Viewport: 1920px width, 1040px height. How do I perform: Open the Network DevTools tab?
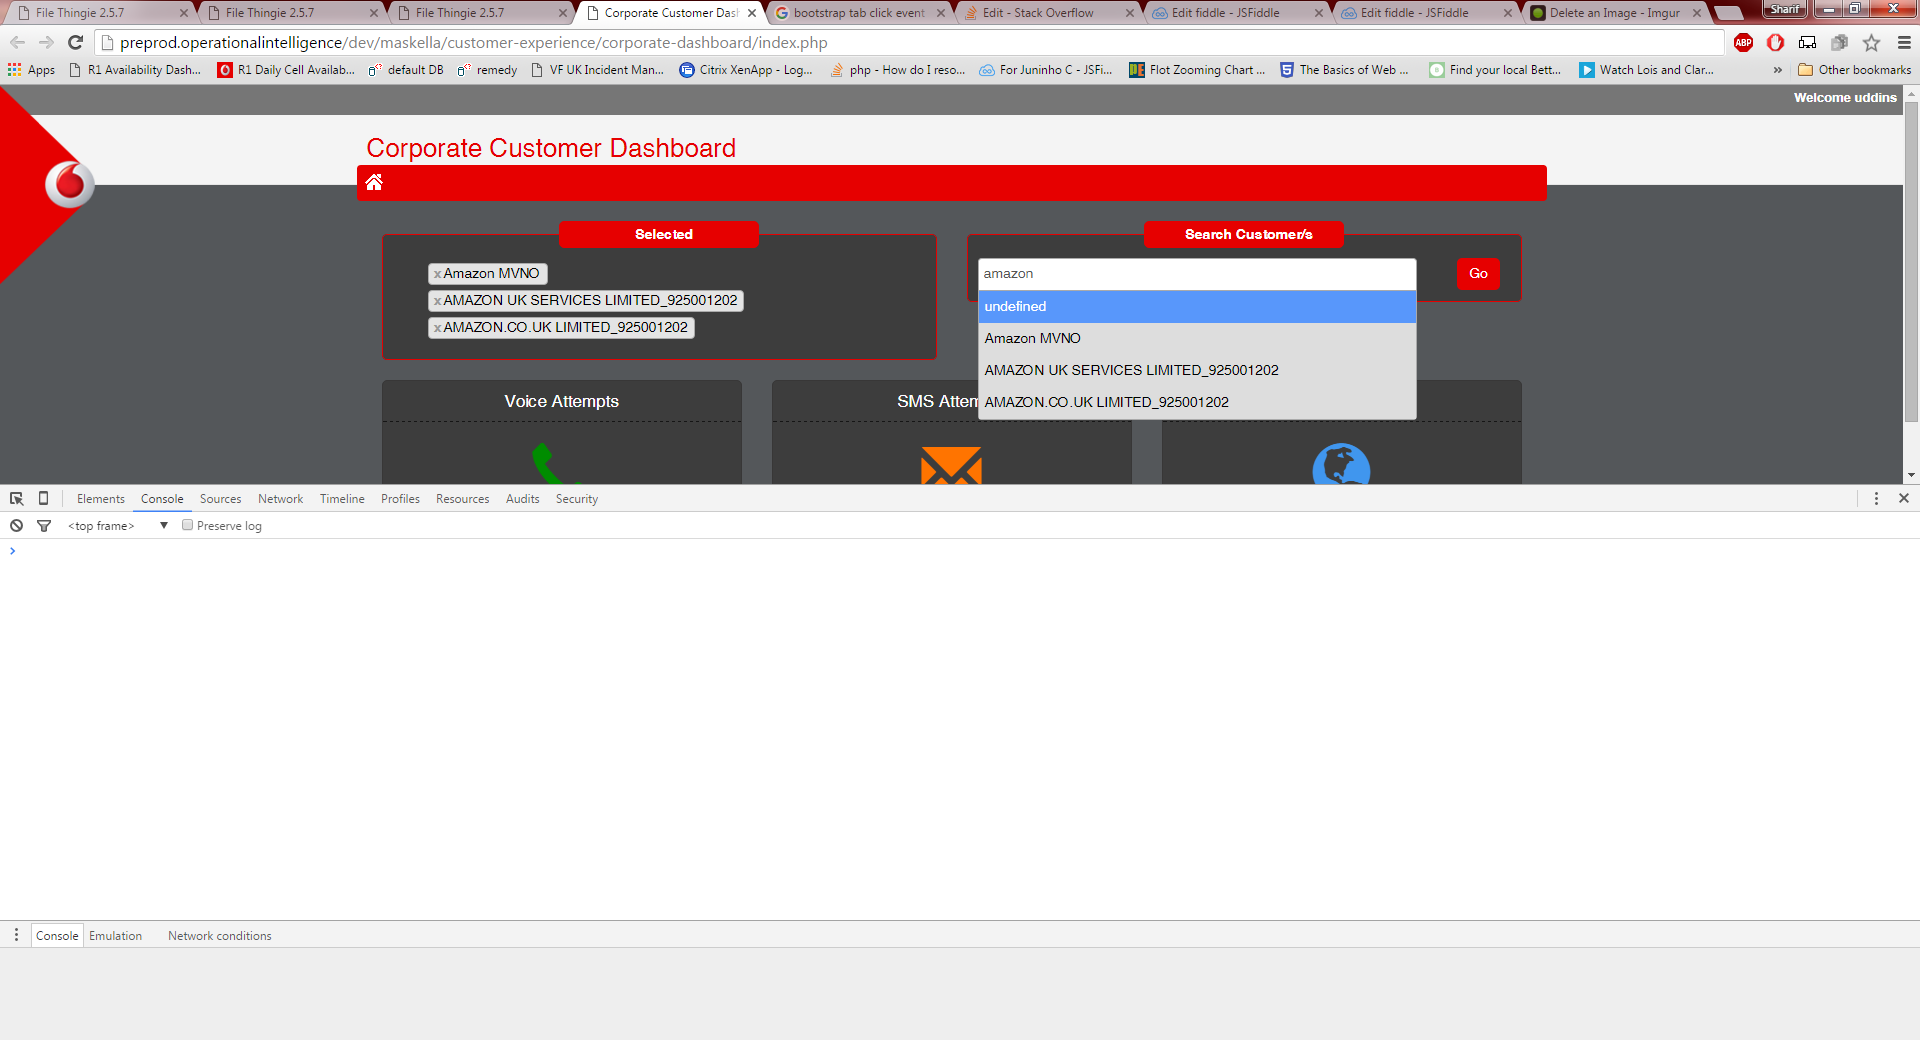[280, 499]
